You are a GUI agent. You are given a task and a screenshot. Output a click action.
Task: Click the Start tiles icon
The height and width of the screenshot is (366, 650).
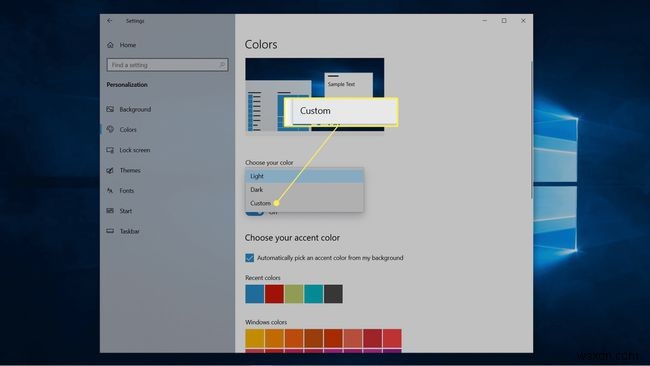click(x=110, y=211)
